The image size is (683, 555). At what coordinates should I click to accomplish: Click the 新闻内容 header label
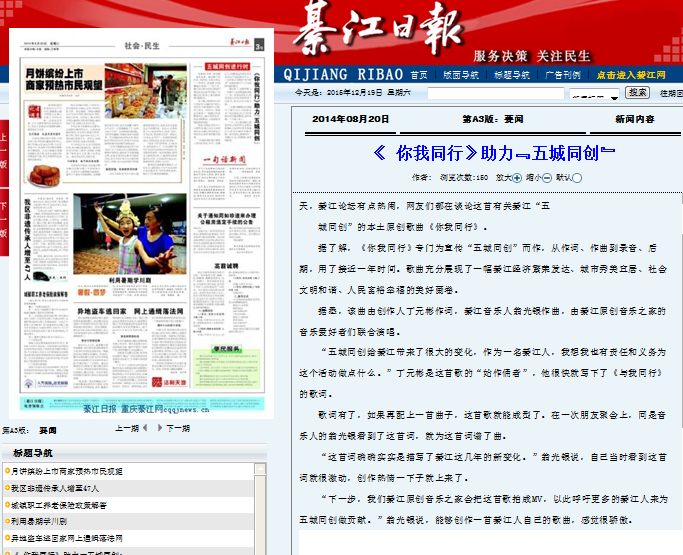coord(635,119)
